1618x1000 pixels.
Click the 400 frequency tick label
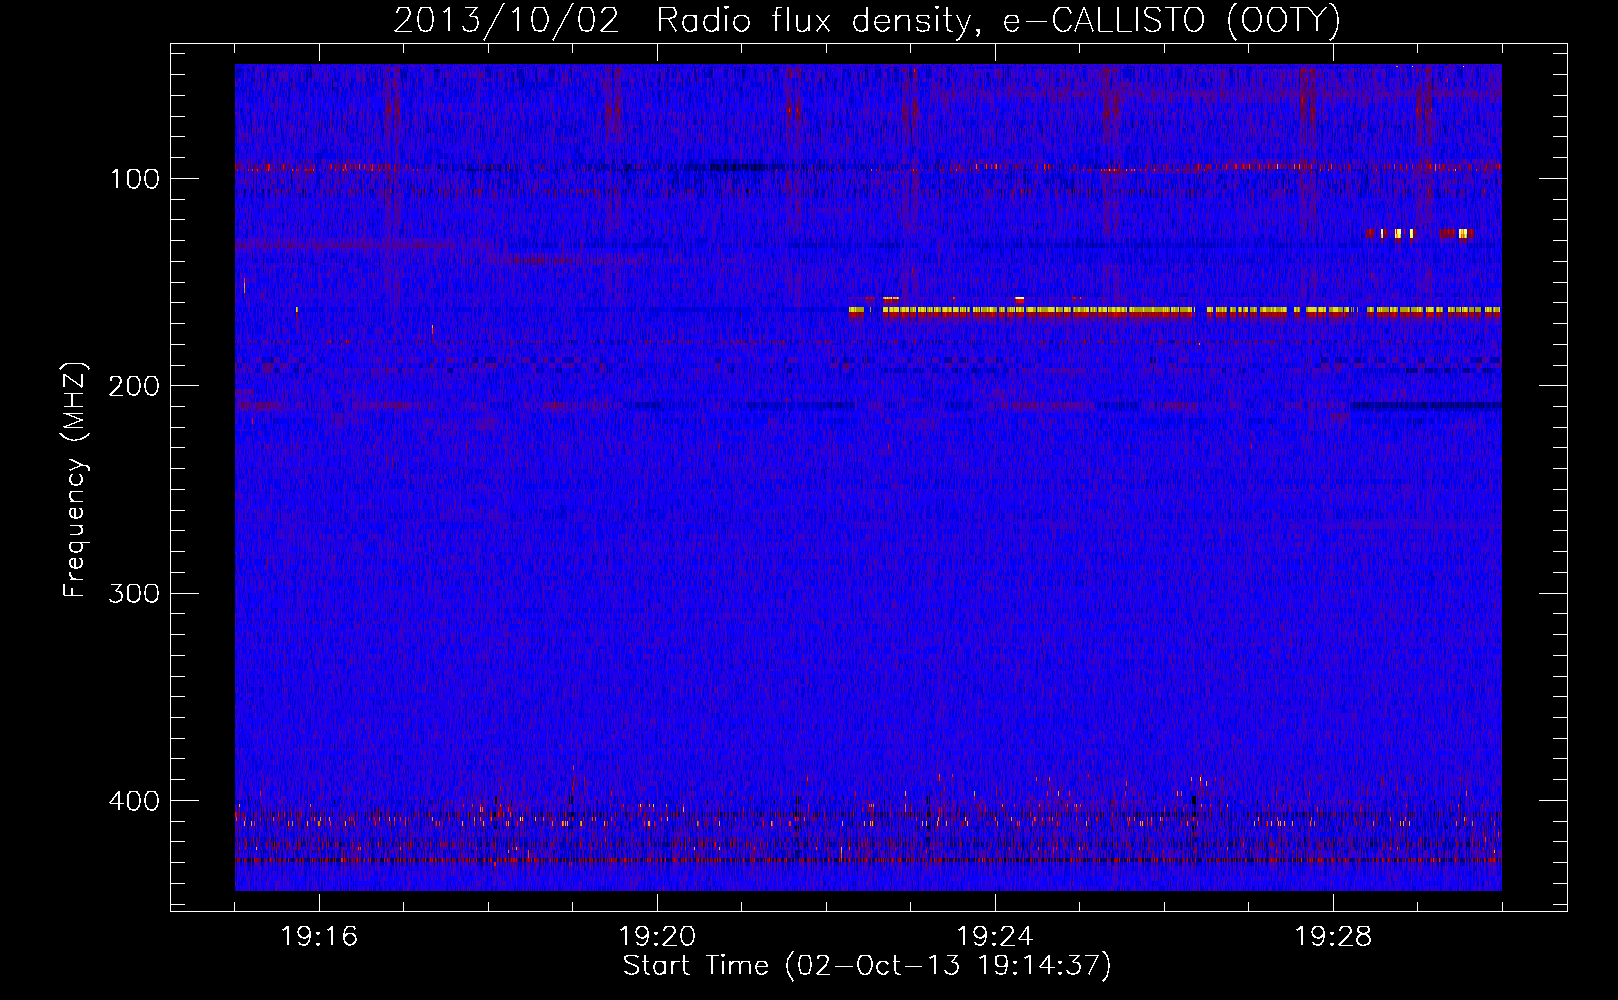134,801
